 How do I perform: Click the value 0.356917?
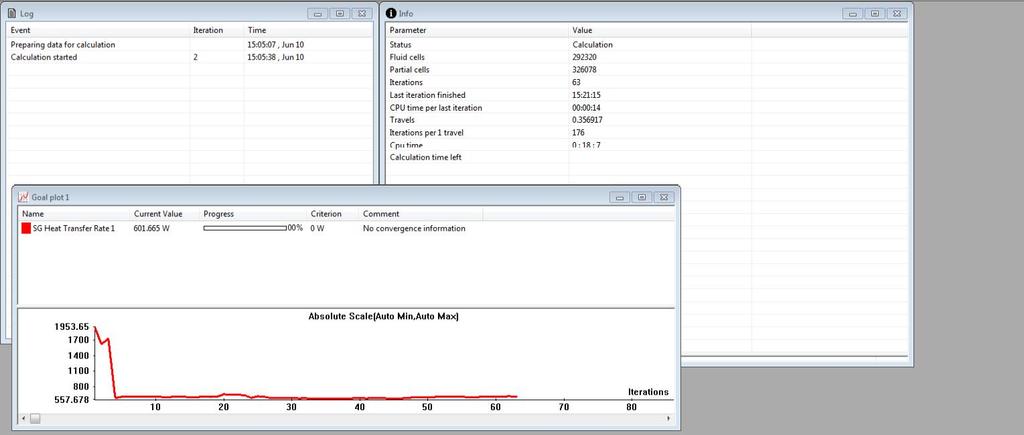[x=588, y=120]
